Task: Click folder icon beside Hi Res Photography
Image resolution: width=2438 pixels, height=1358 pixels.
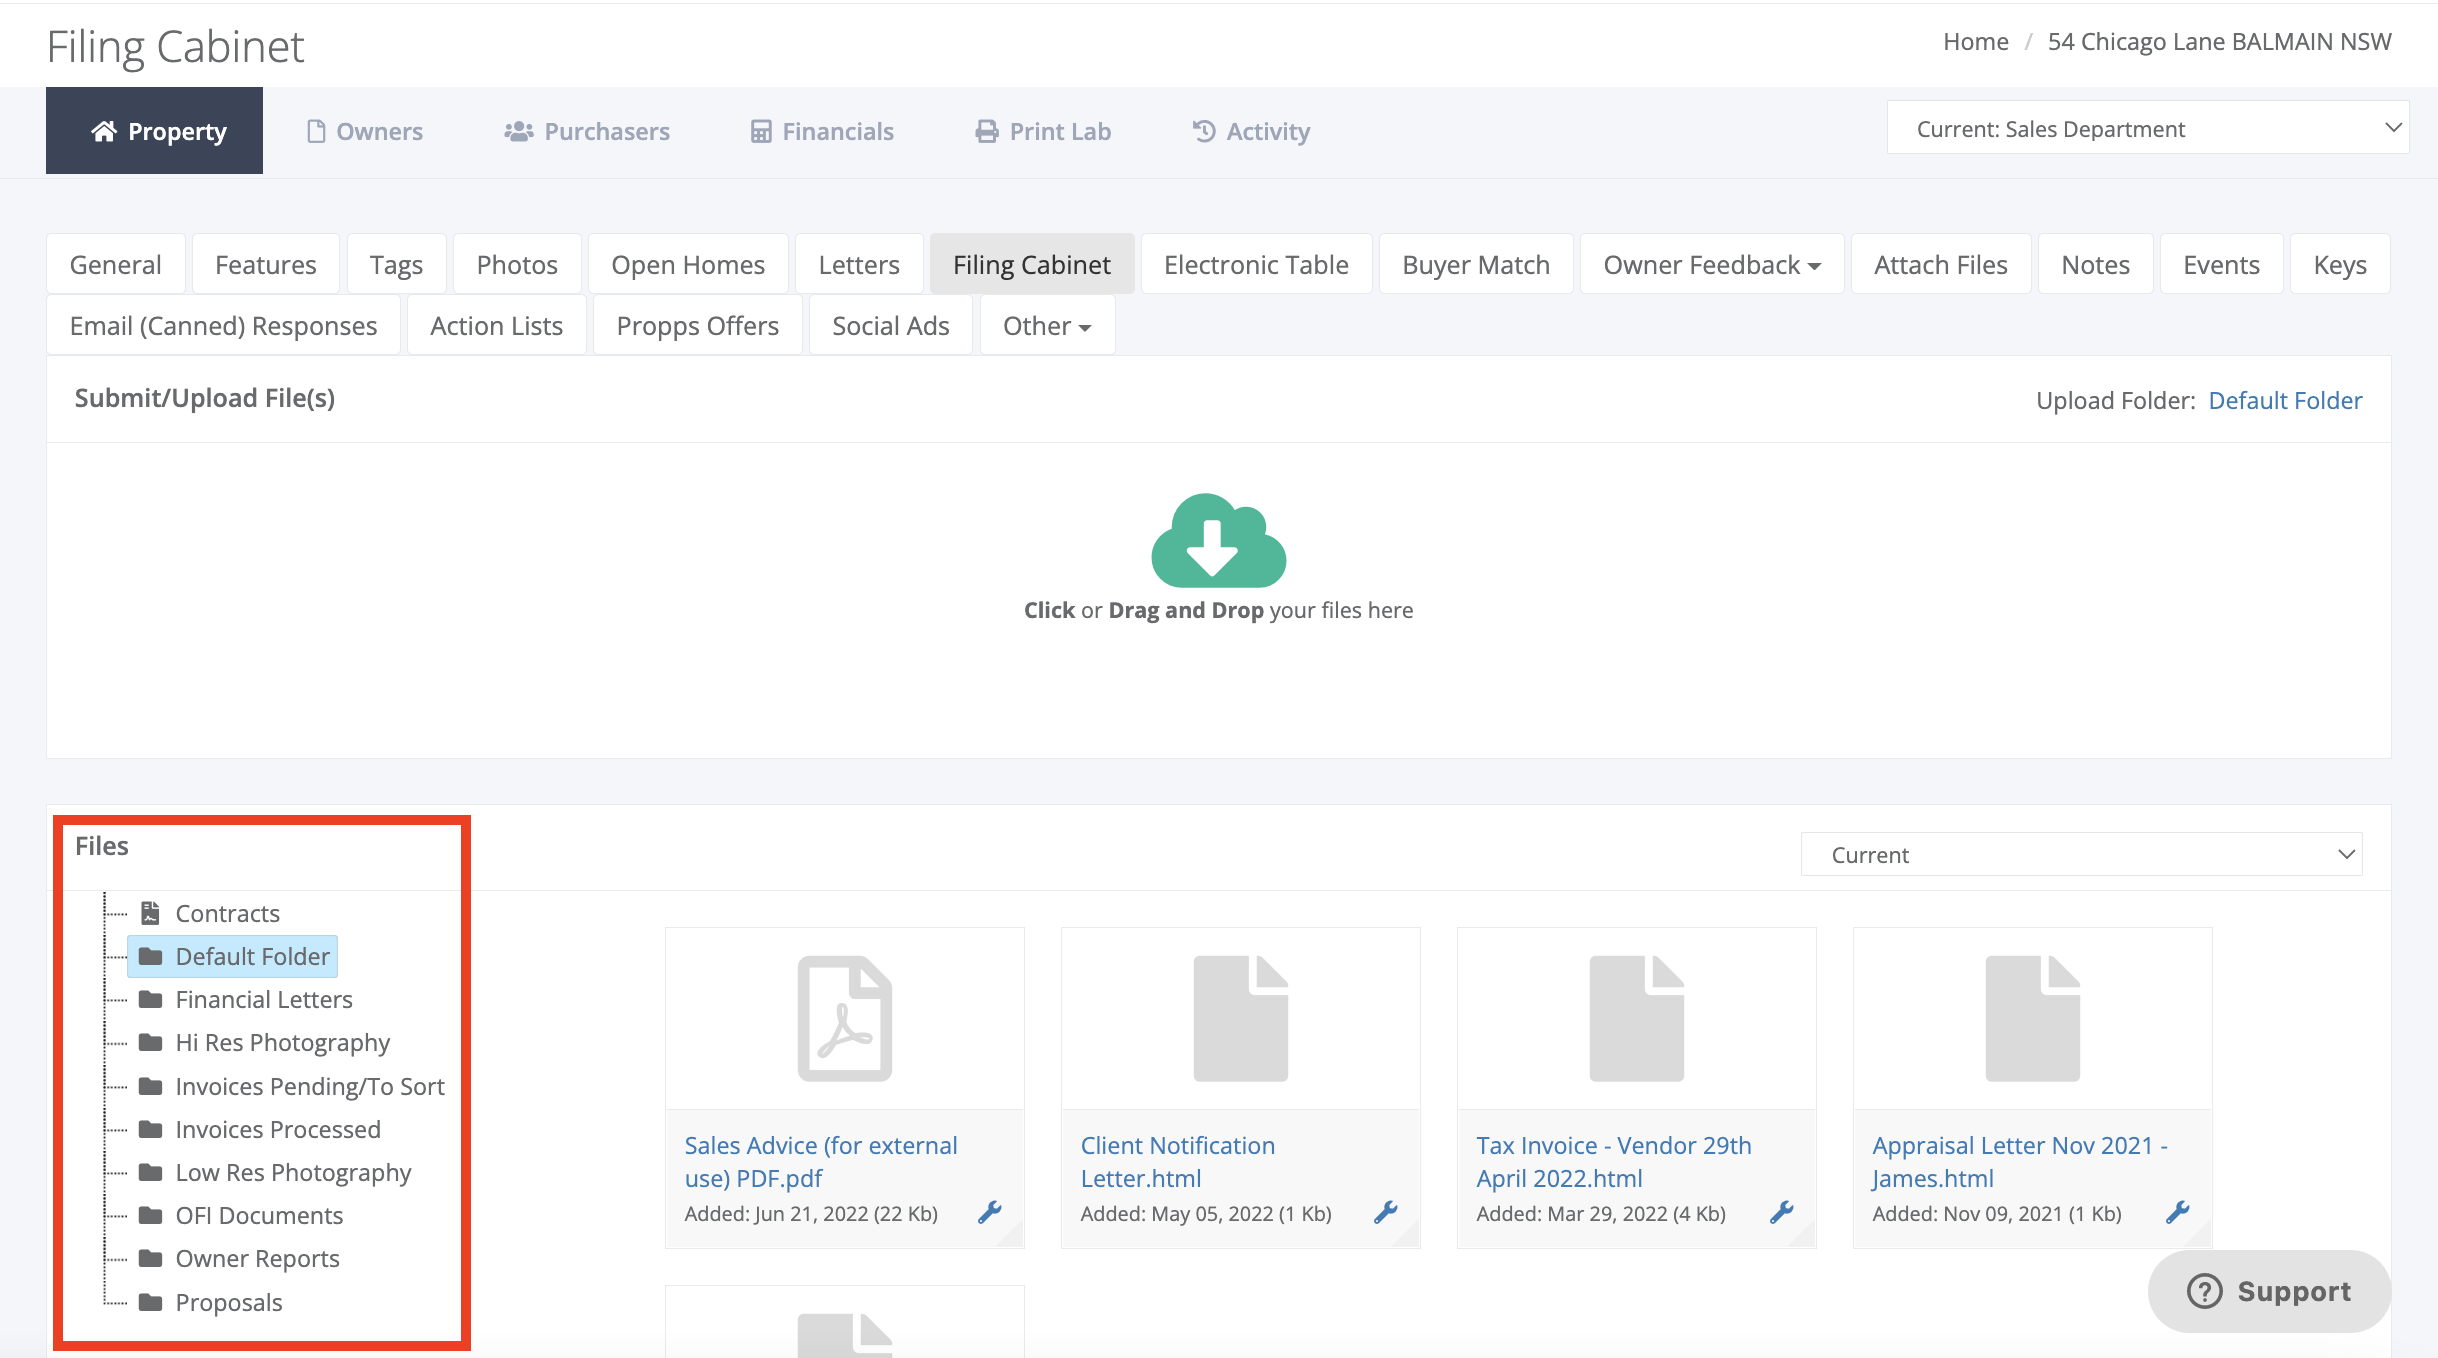Action: (x=151, y=1042)
